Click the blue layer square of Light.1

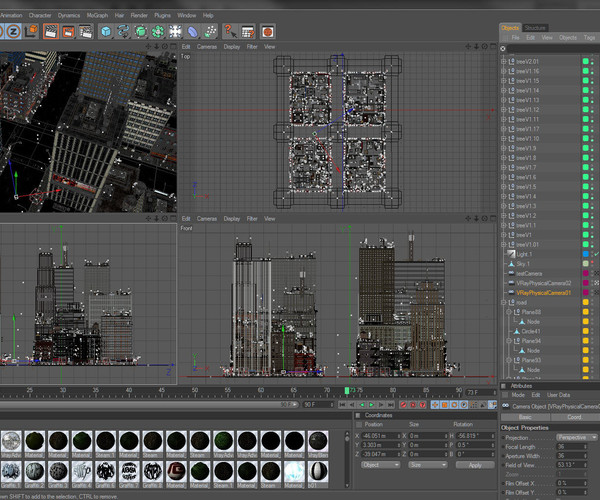pyautogui.click(x=585, y=254)
